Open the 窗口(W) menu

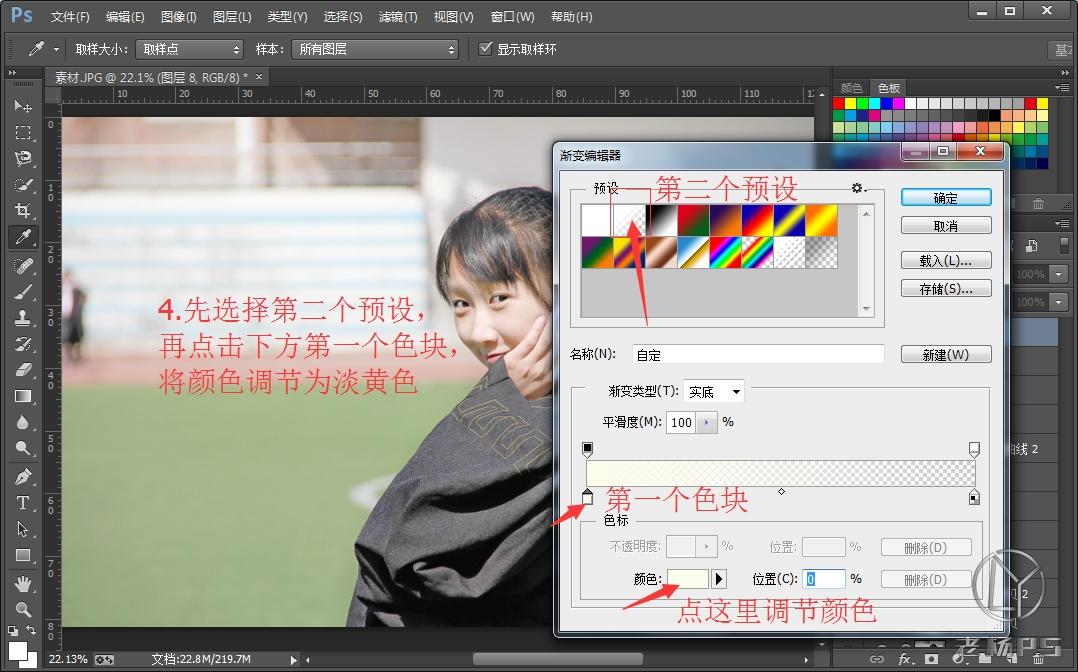click(x=512, y=17)
